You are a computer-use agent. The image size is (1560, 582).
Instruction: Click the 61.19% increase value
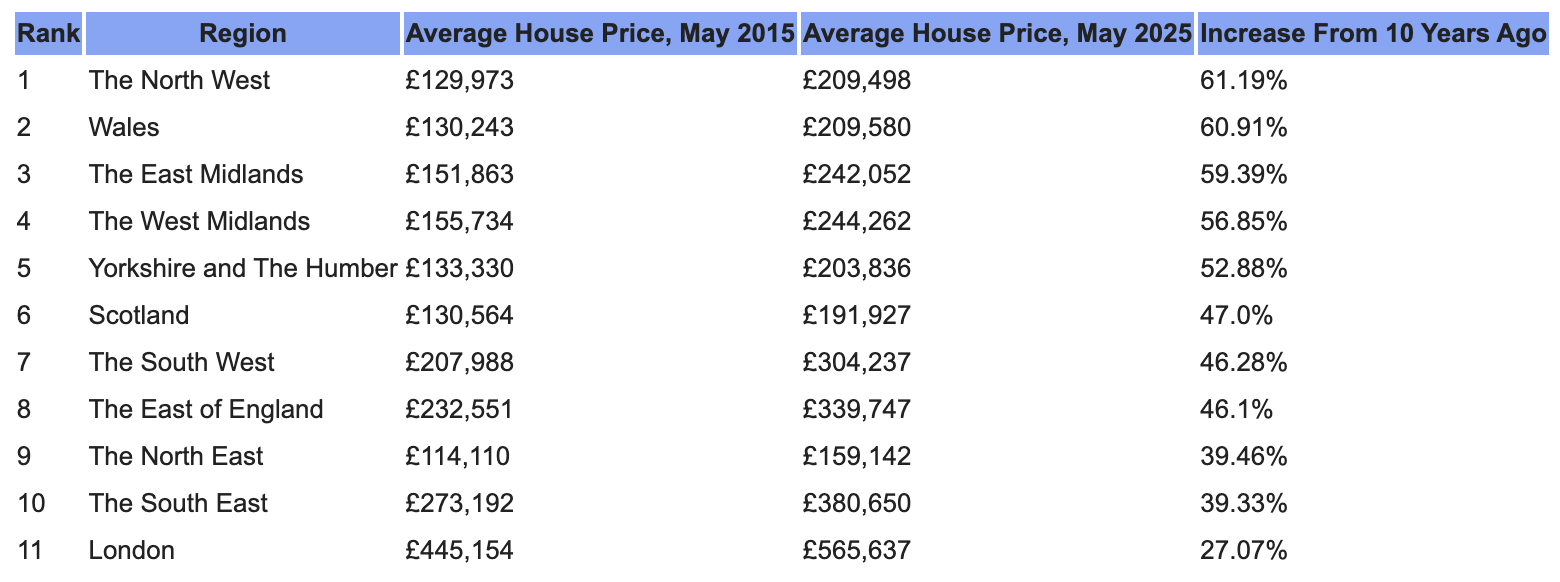tap(1243, 80)
